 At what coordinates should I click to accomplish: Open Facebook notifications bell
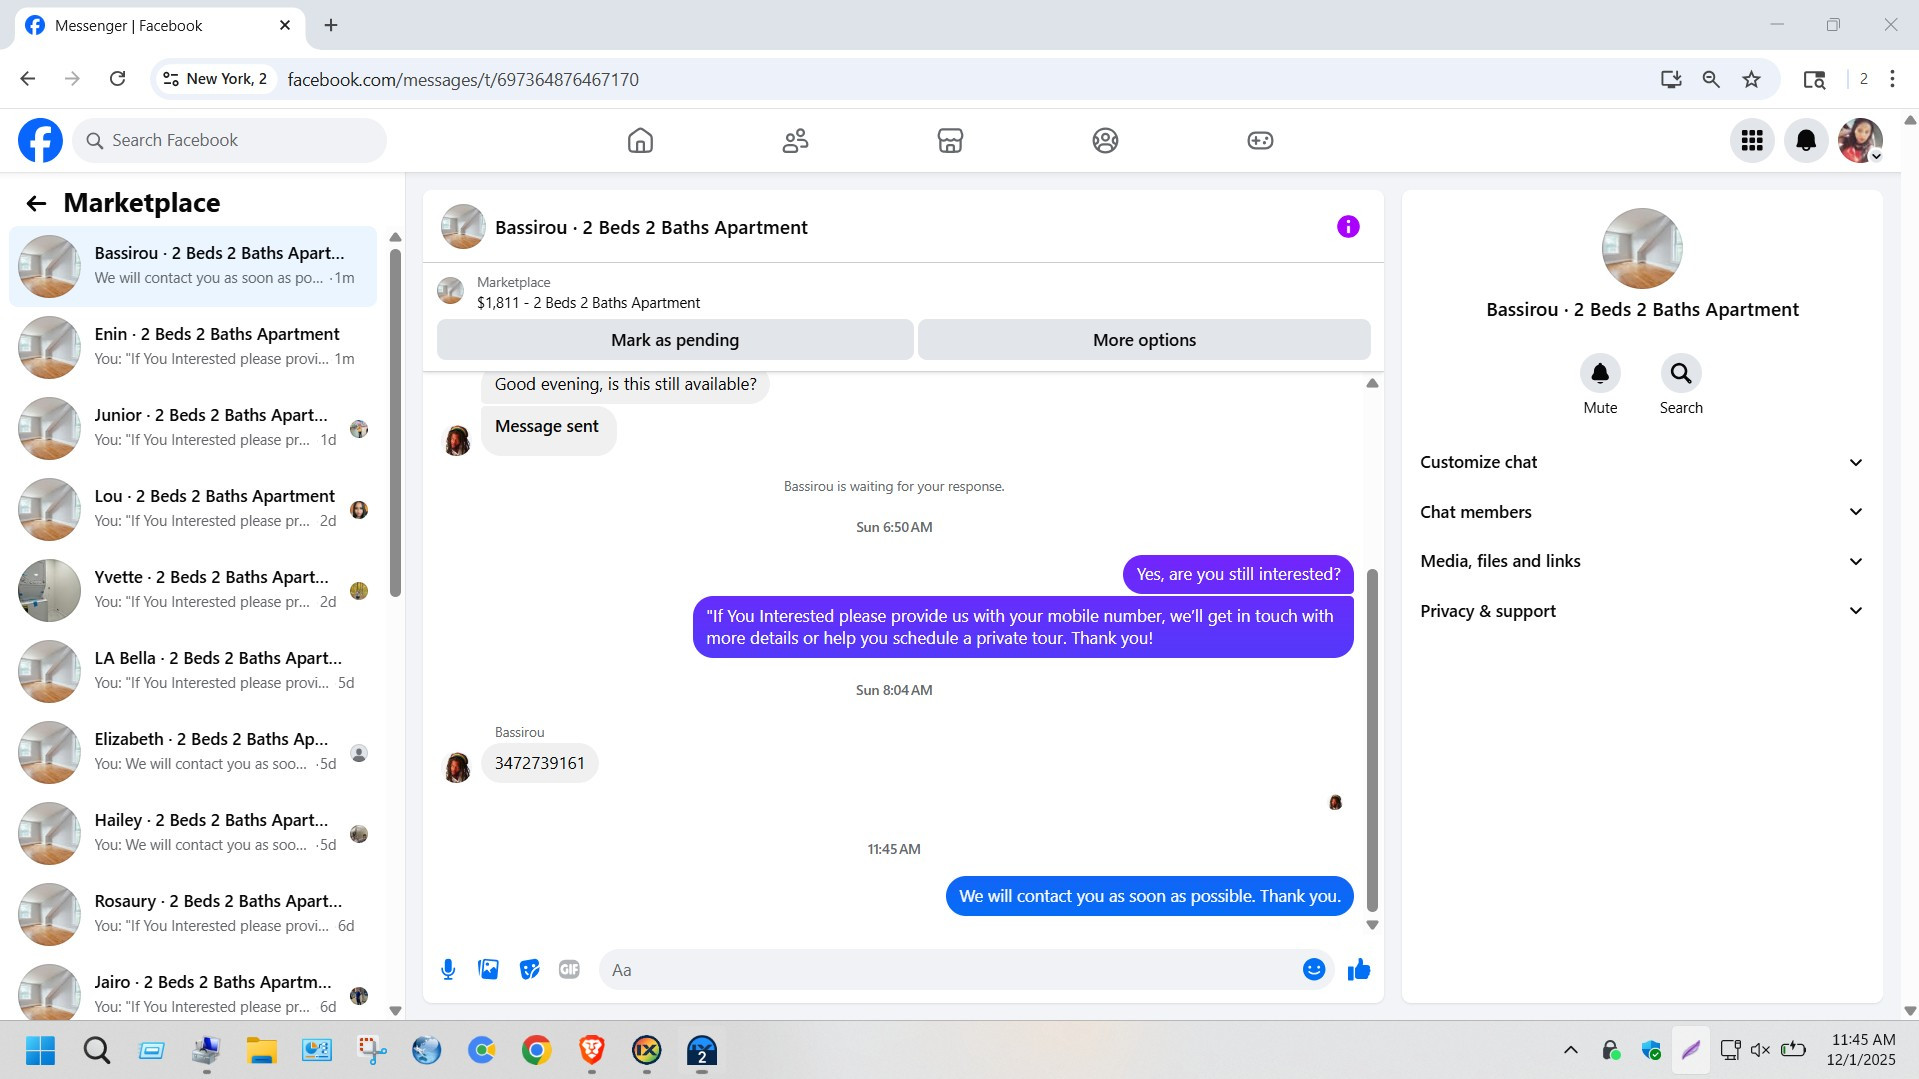[x=1806, y=141]
